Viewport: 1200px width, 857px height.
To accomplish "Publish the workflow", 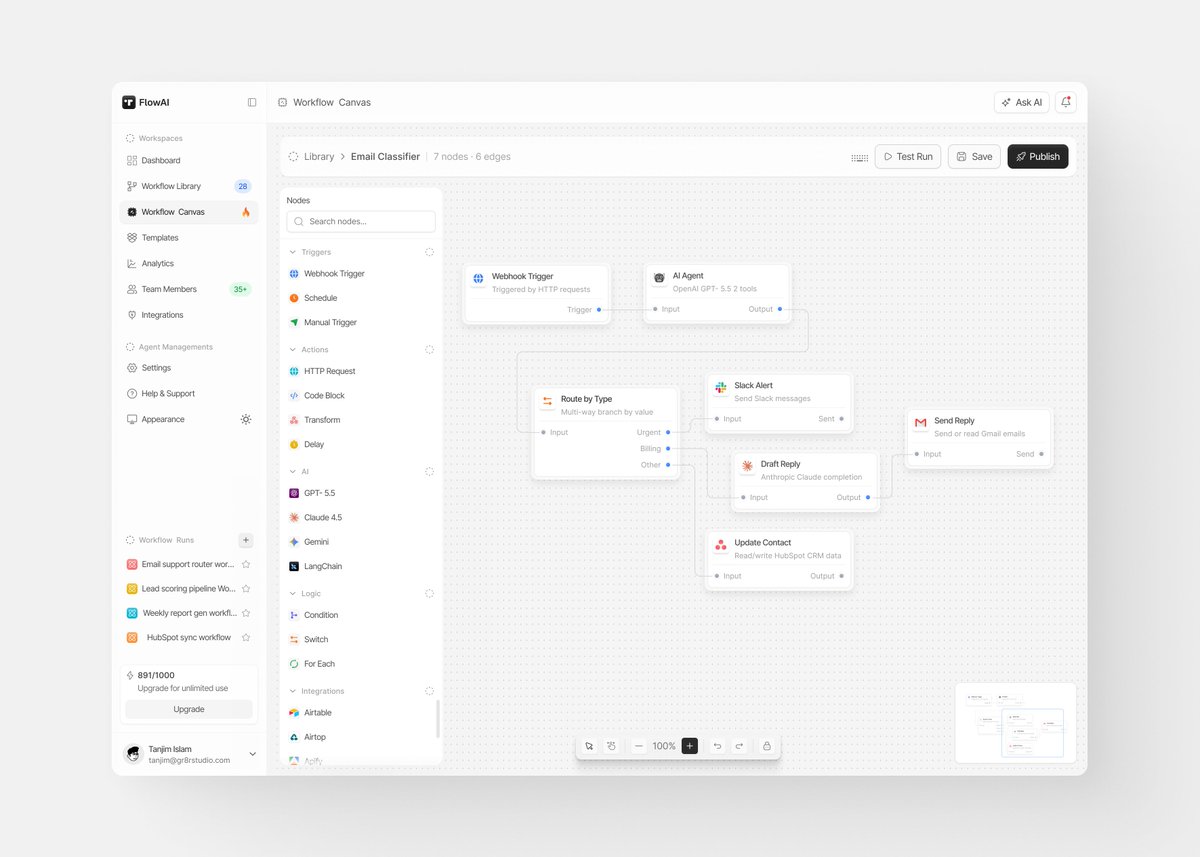I will (1038, 157).
